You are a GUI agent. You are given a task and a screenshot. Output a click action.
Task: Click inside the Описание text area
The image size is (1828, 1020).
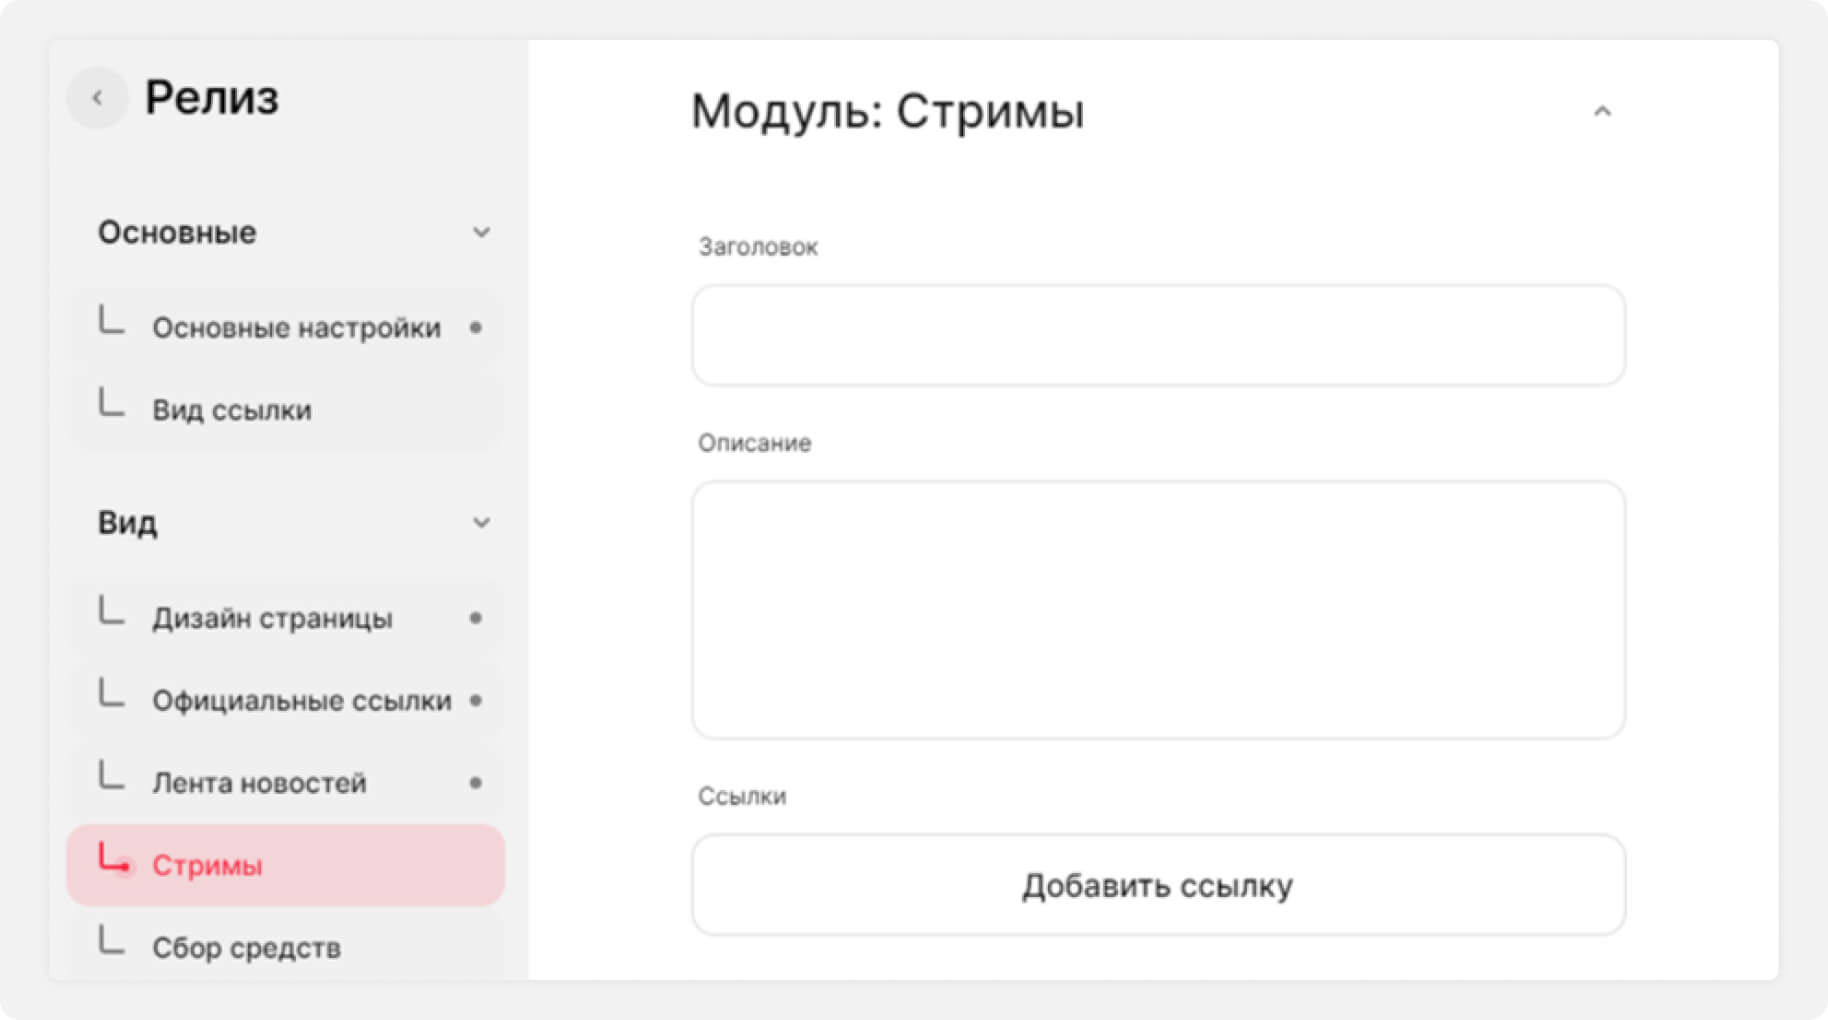click(1157, 609)
